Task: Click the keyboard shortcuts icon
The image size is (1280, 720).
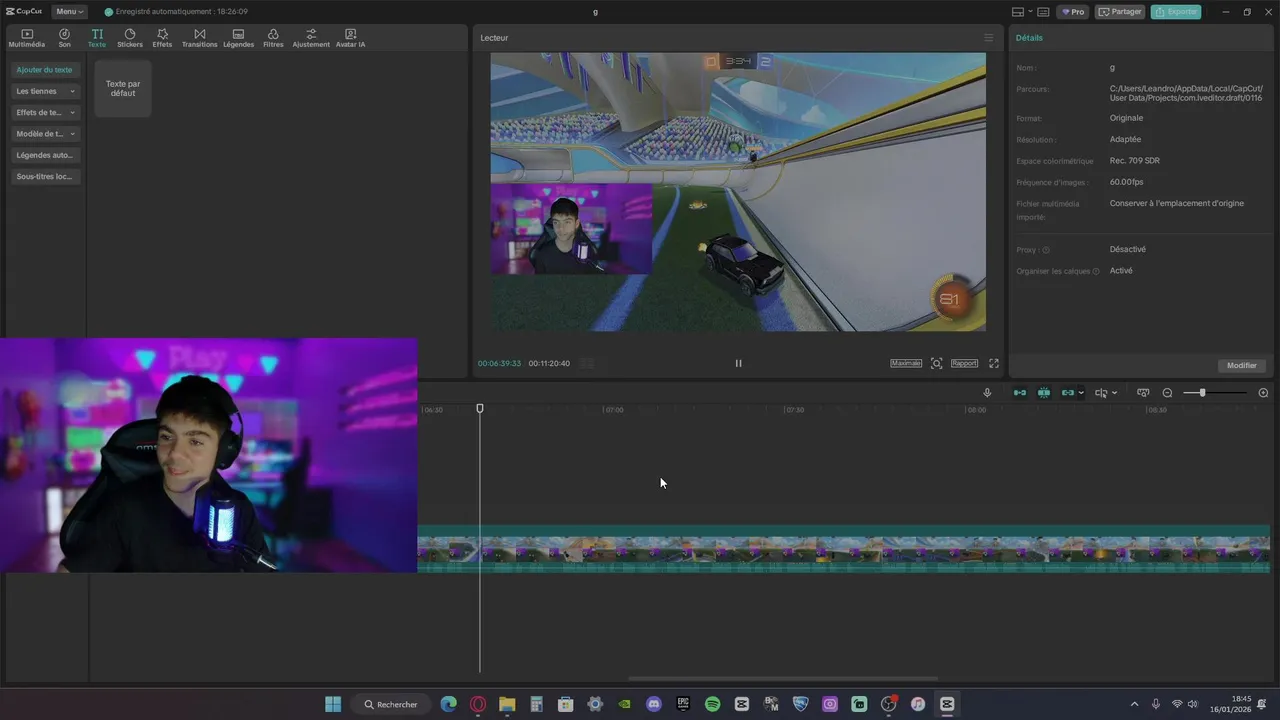Action: tap(1043, 12)
